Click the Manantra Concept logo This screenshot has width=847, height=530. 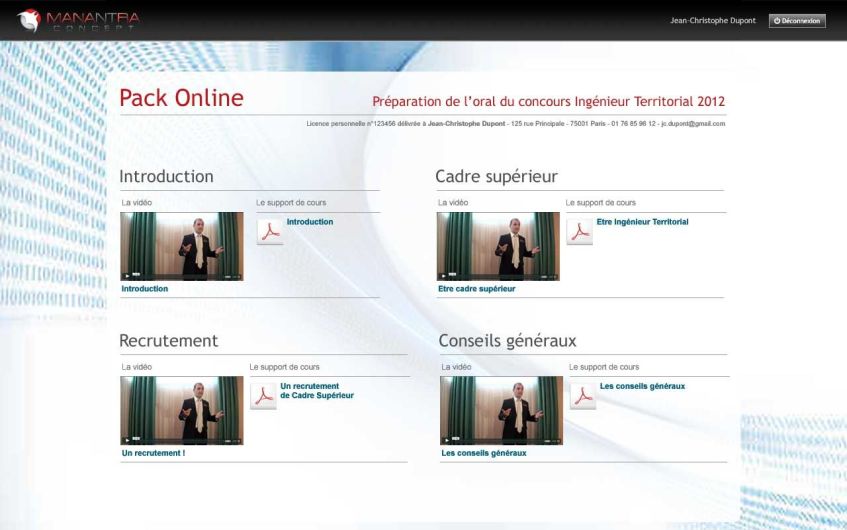[x=78, y=21]
